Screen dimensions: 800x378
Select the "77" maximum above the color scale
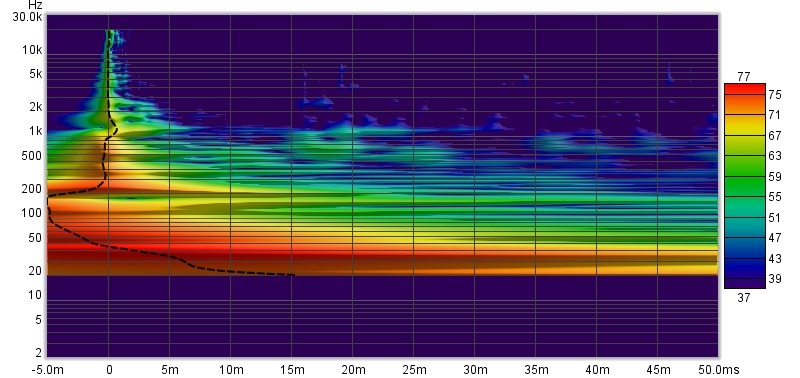click(x=744, y=77)
